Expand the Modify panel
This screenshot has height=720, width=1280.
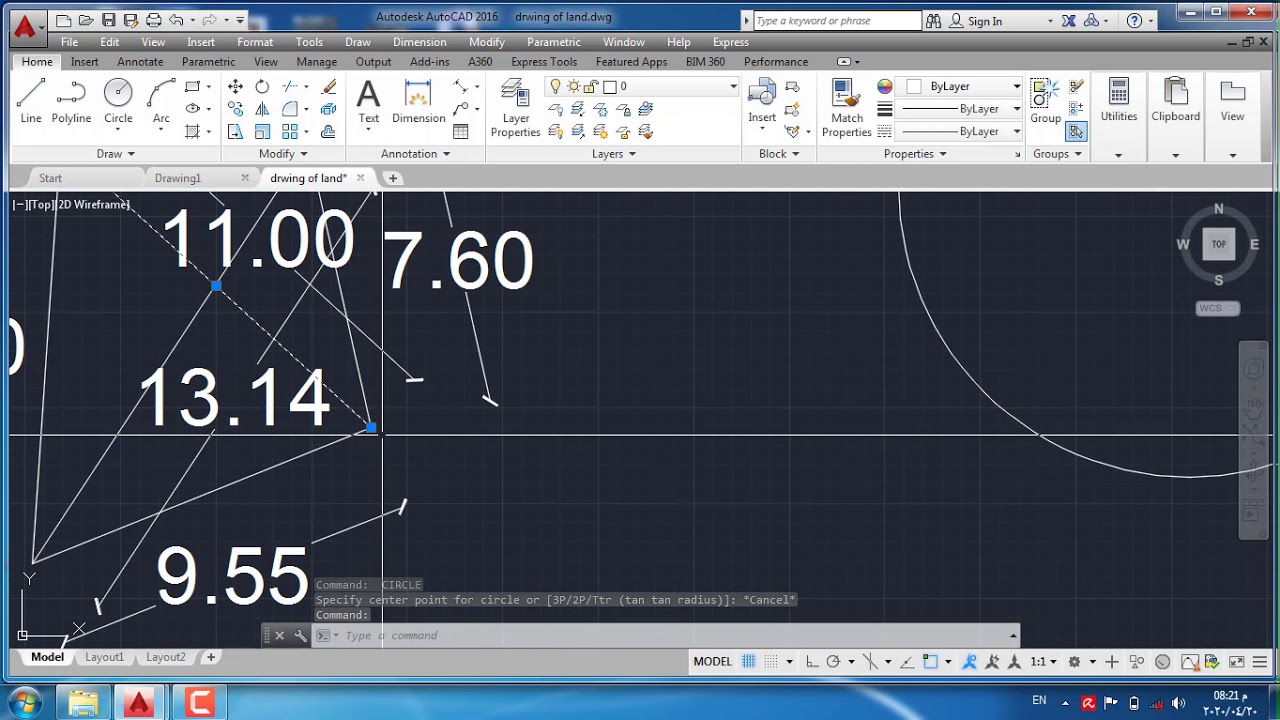point(283,154)
